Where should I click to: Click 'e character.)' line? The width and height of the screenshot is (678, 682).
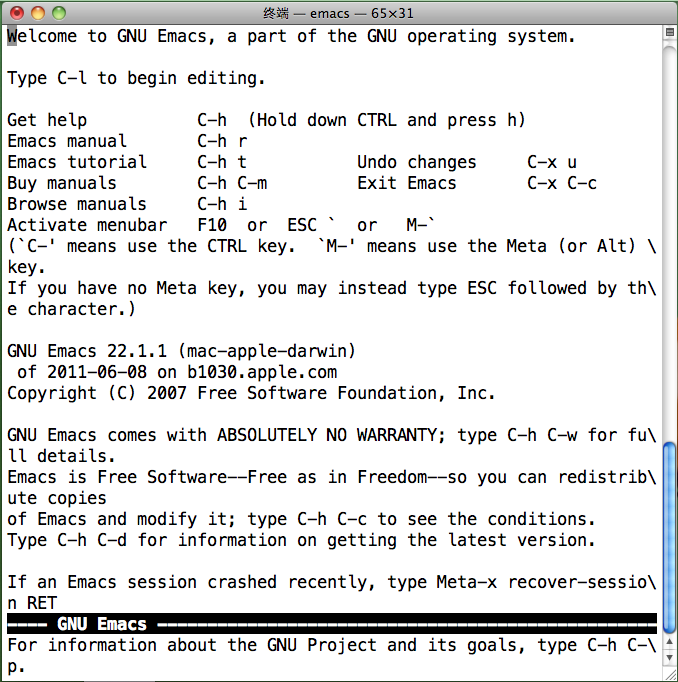(x=72, y=309)
